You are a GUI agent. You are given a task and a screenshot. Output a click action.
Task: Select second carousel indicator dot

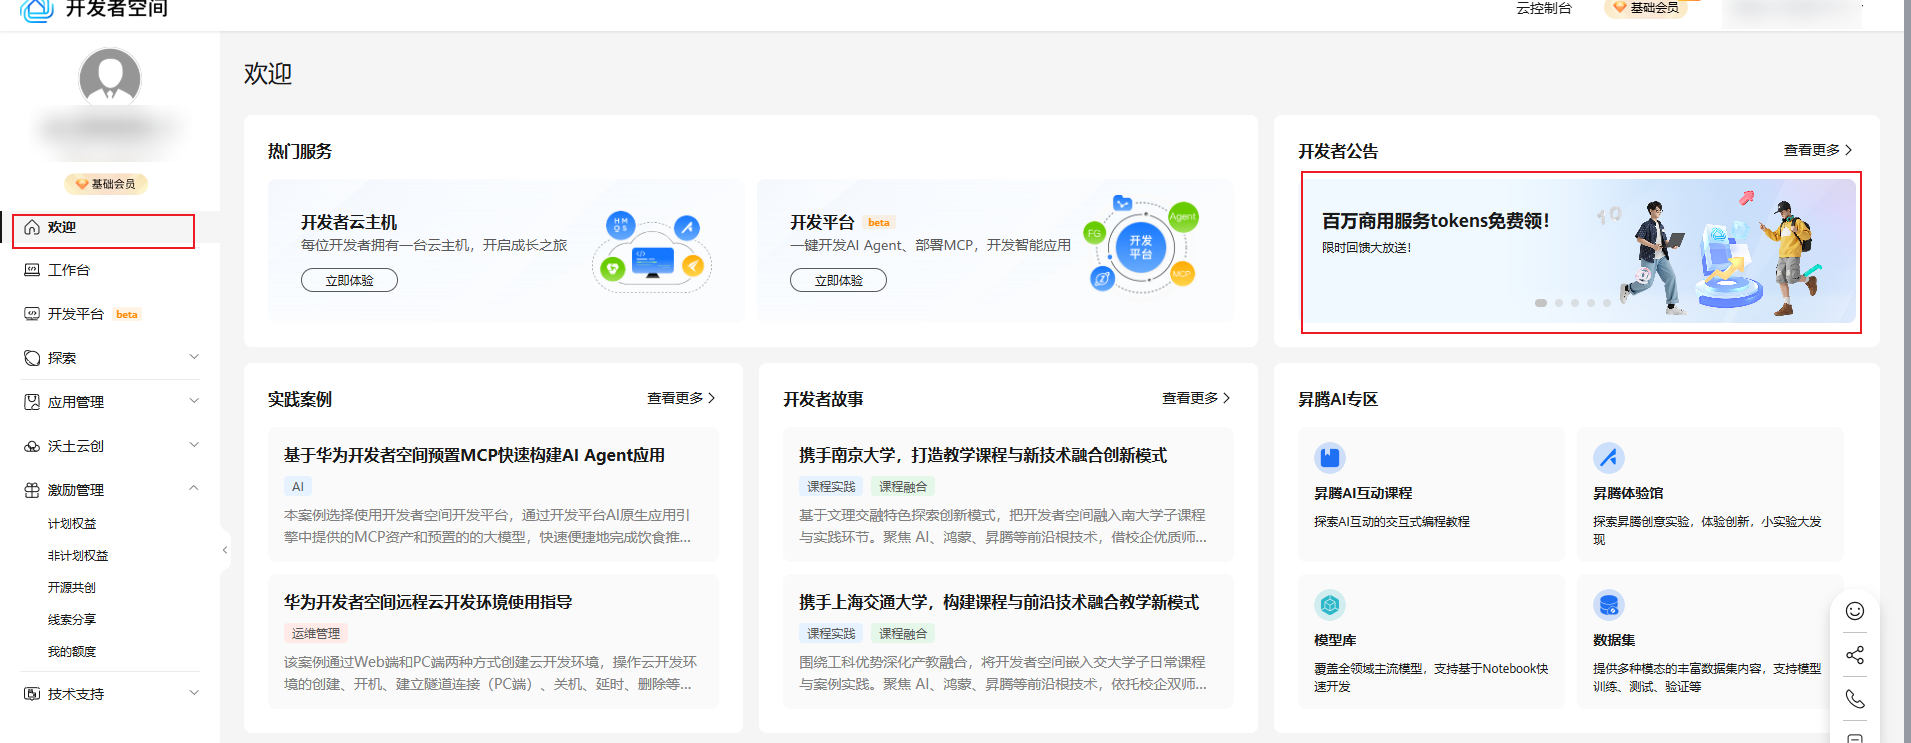1558,302
